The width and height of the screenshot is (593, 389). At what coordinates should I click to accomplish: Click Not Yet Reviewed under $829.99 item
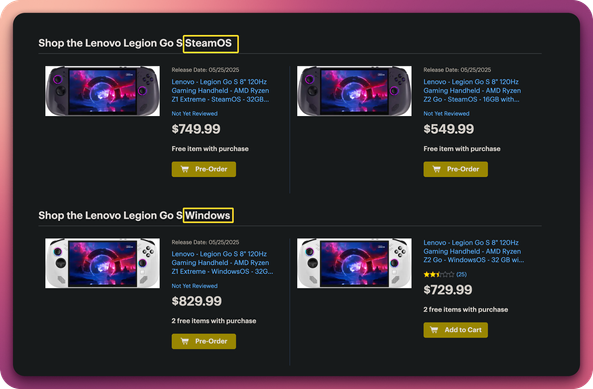[194, 286]
